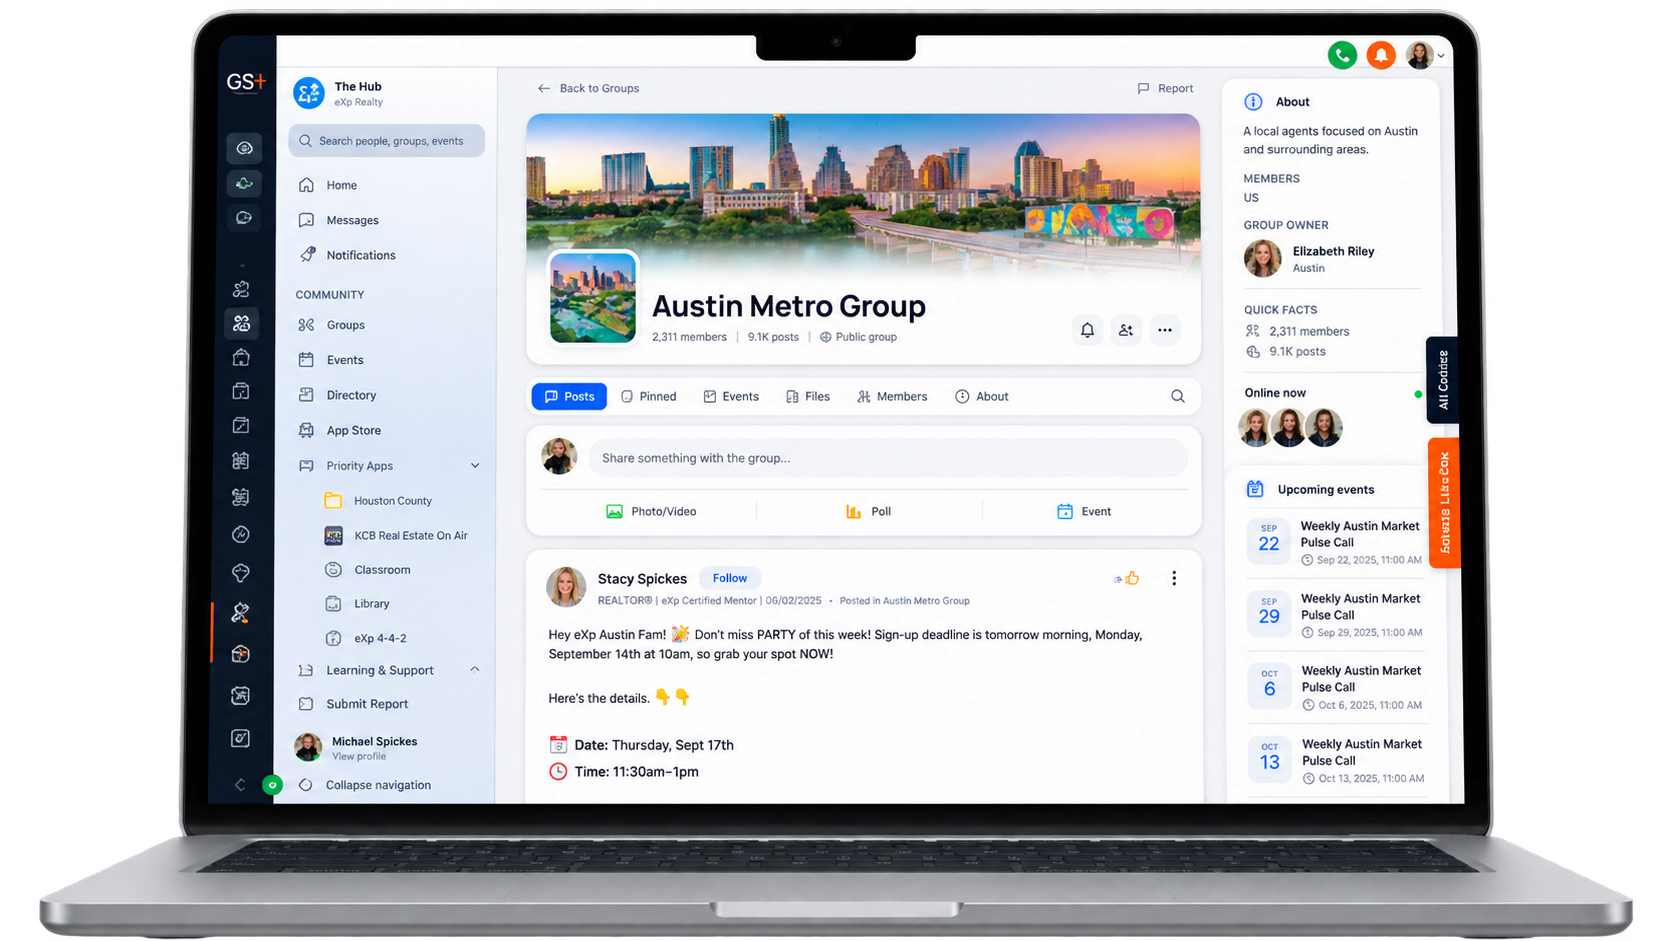Click the house icon in the dark rail
This screenshot has height=941, width=1671.
(x=241, y=357)
